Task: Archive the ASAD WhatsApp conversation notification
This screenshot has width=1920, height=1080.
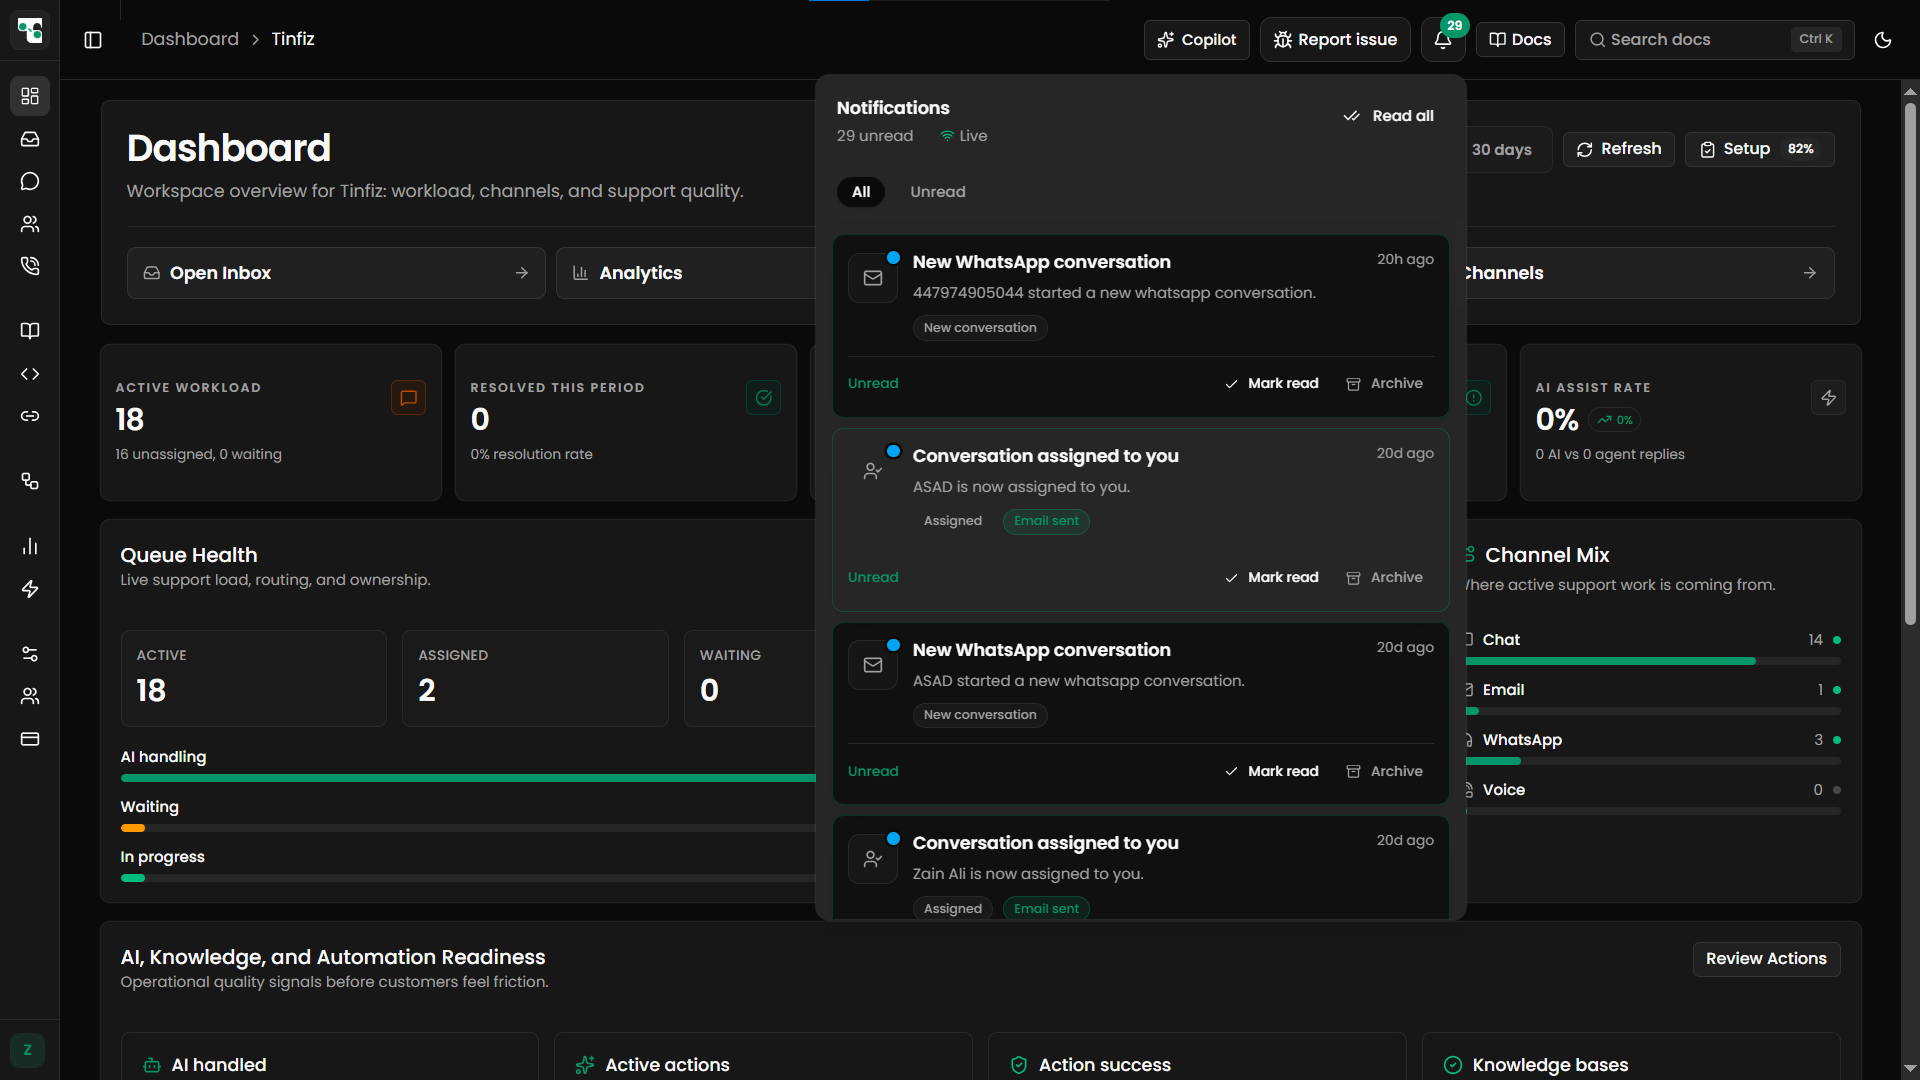Action: point(1385,772)
